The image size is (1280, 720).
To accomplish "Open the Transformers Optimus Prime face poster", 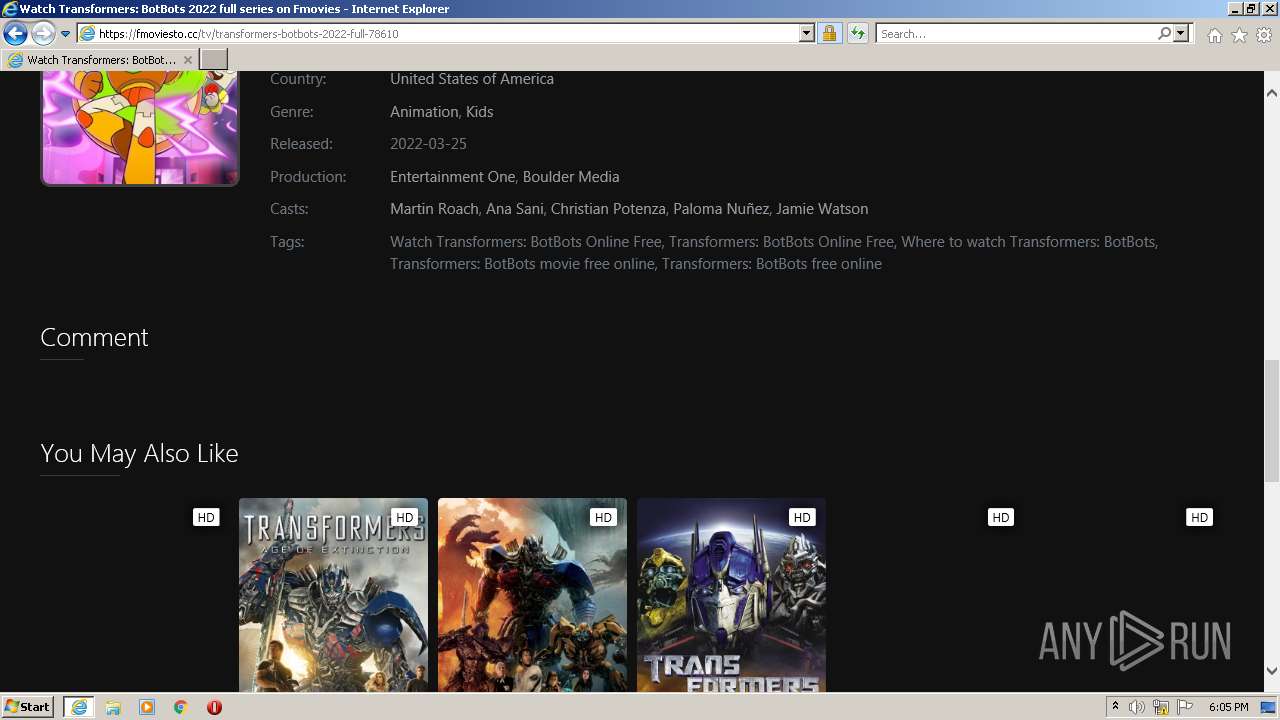I will (x=731, y=595).
